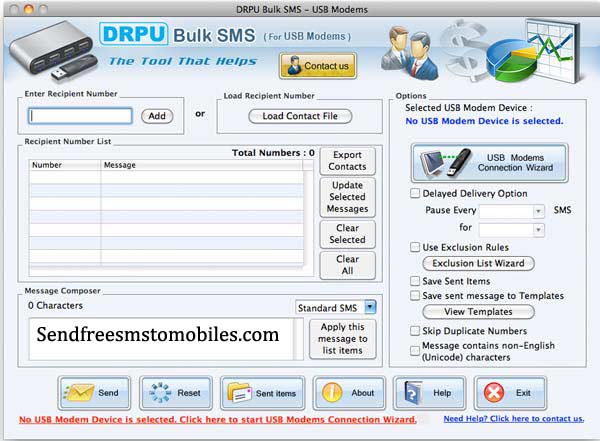This screenshot has height=441, width=600.
Task: Click 'No USB Modem Device is selected.' blue text
Action: [484, 121]
